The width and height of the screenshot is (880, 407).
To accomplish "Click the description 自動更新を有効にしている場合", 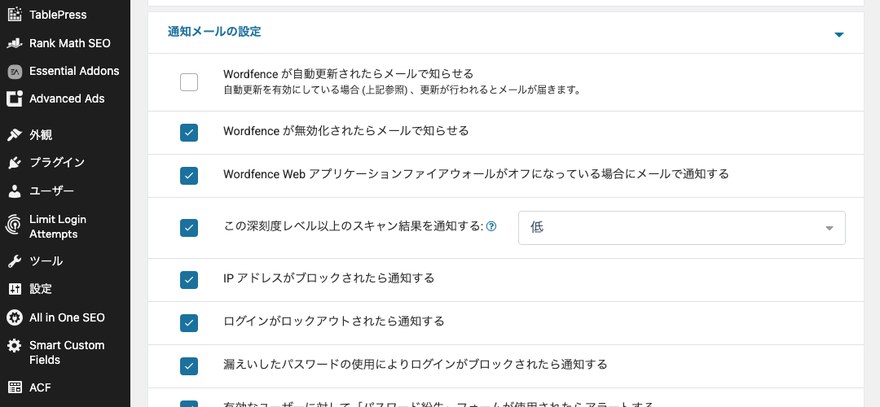I will (x=401, y=90).
